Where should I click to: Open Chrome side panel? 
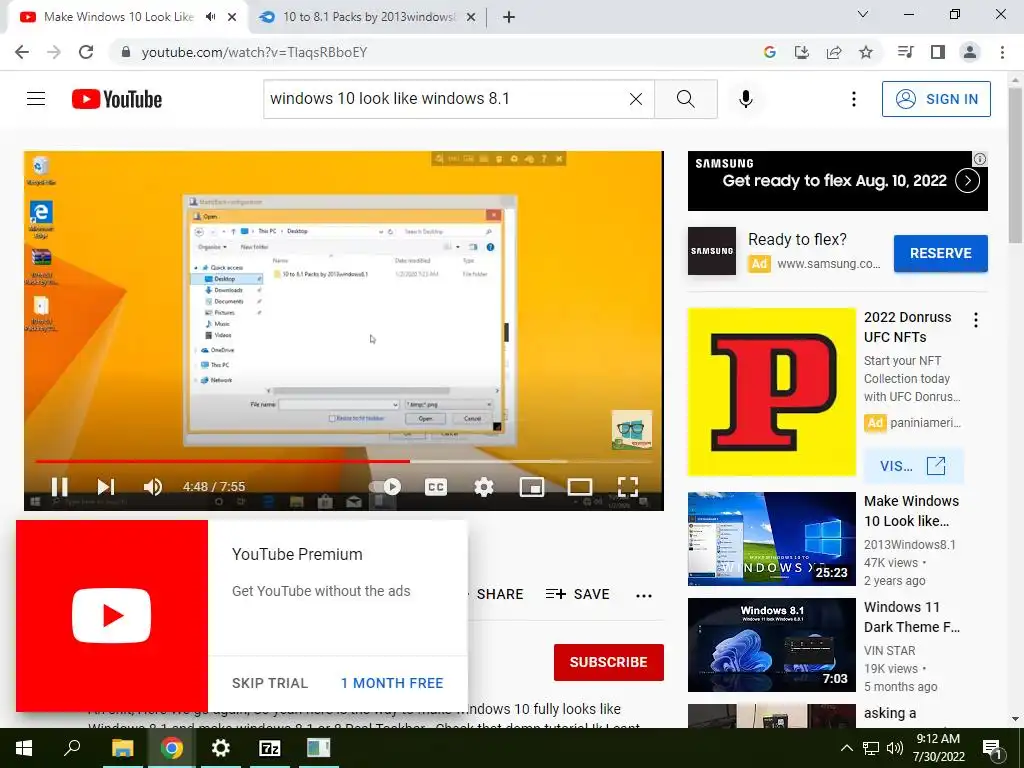(938, 52)
